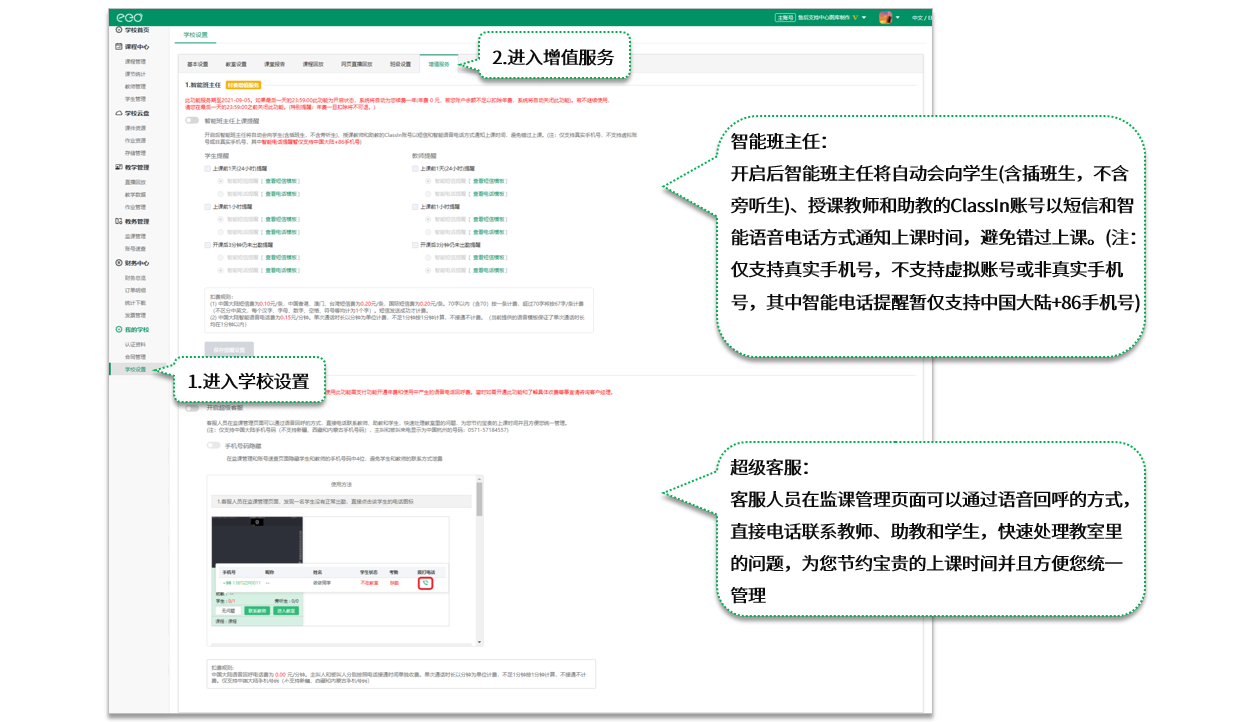1238x722 pixels.
Task: Open 发票管理 in the sidebar
Action: pos(135,314)
